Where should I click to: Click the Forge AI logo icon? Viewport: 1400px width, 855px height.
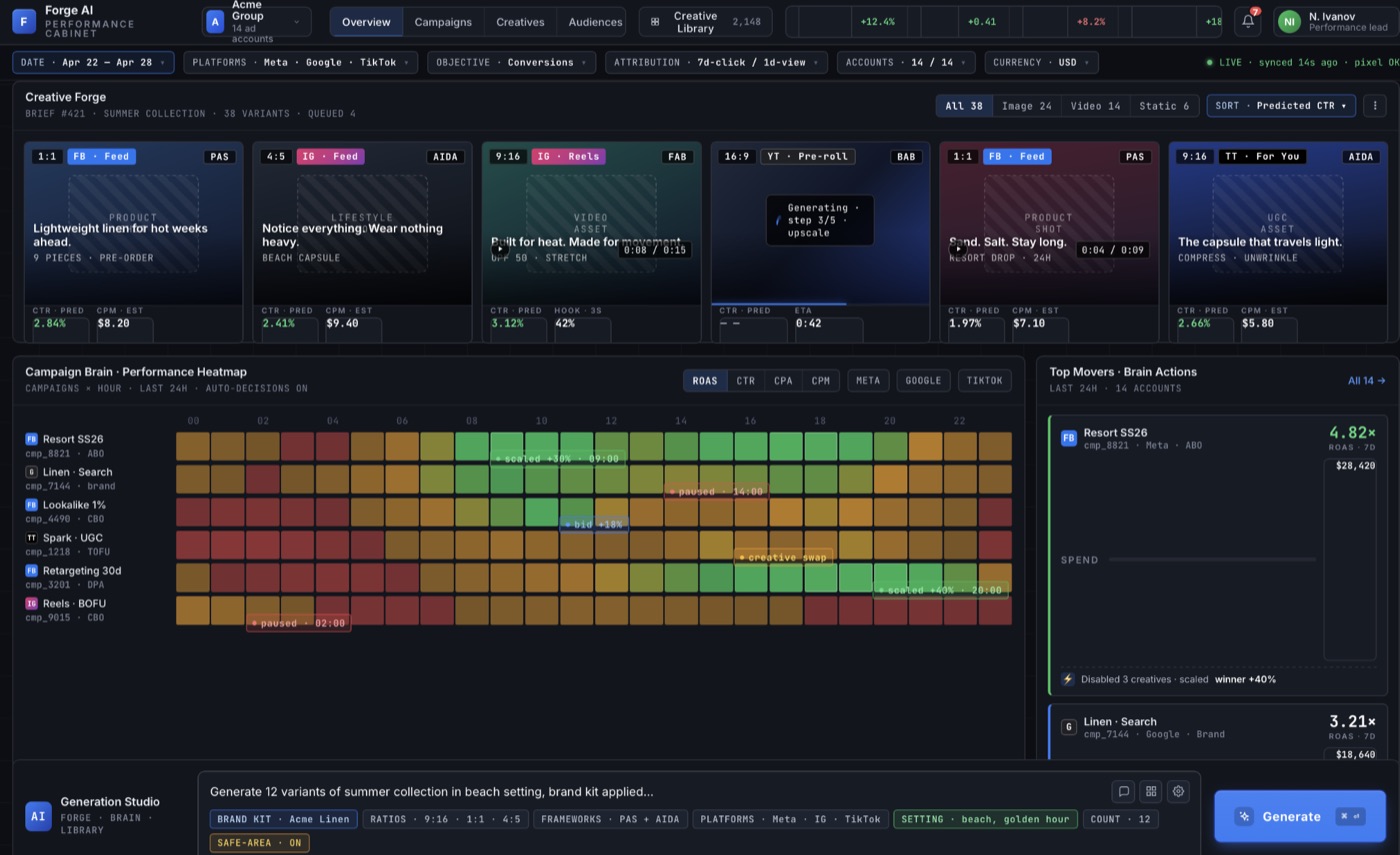[x=24, y=21]
